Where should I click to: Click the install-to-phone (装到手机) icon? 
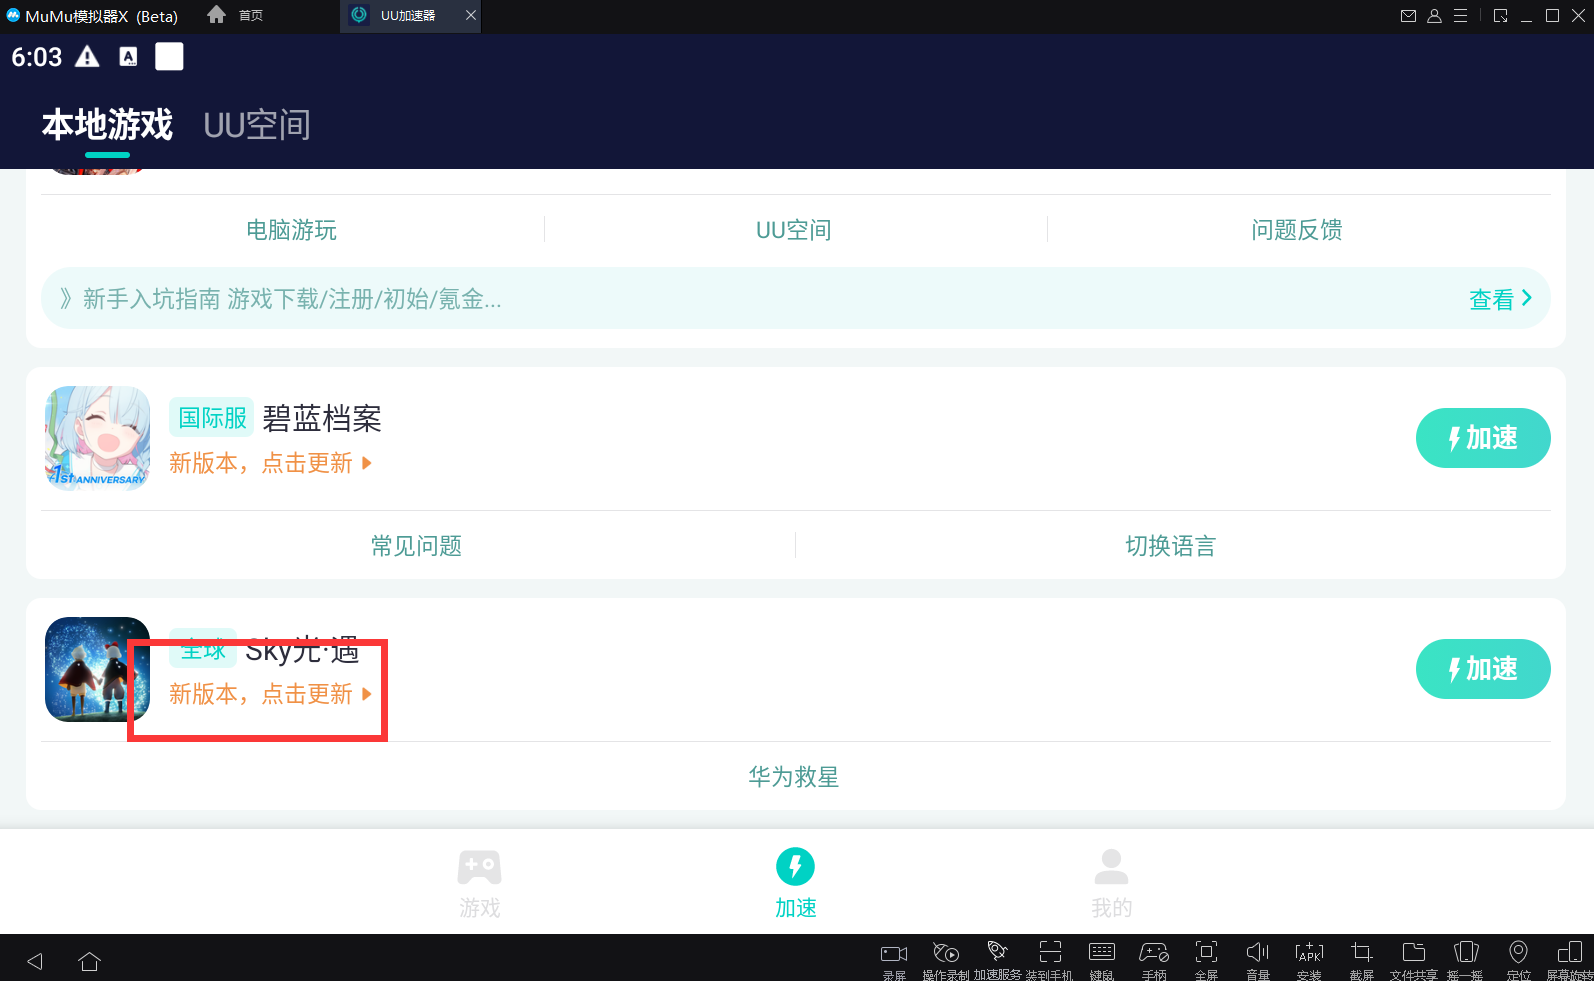click(1050, 951)
